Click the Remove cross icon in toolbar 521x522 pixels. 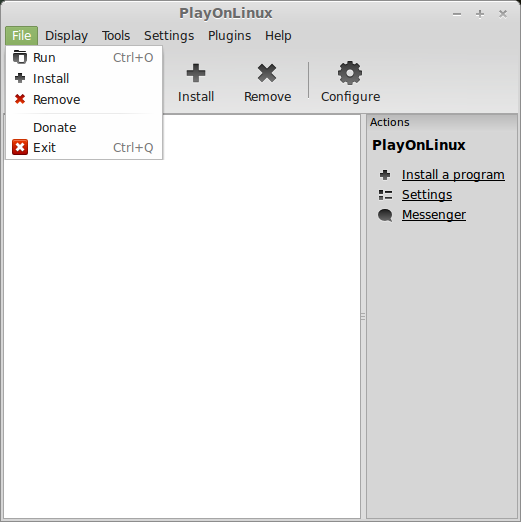pos(267,73)
